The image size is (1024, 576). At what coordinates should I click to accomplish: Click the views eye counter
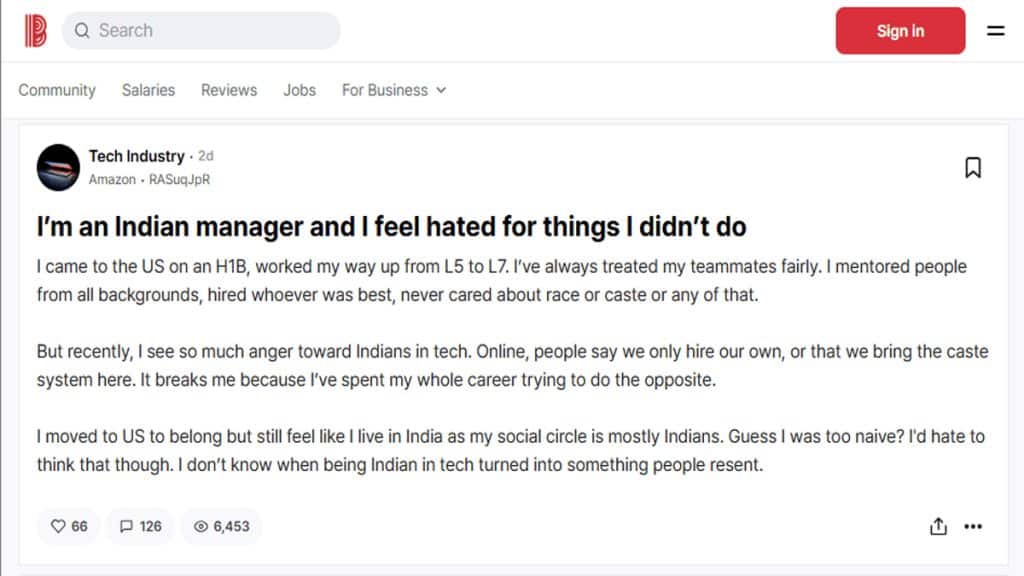(221, 526)
